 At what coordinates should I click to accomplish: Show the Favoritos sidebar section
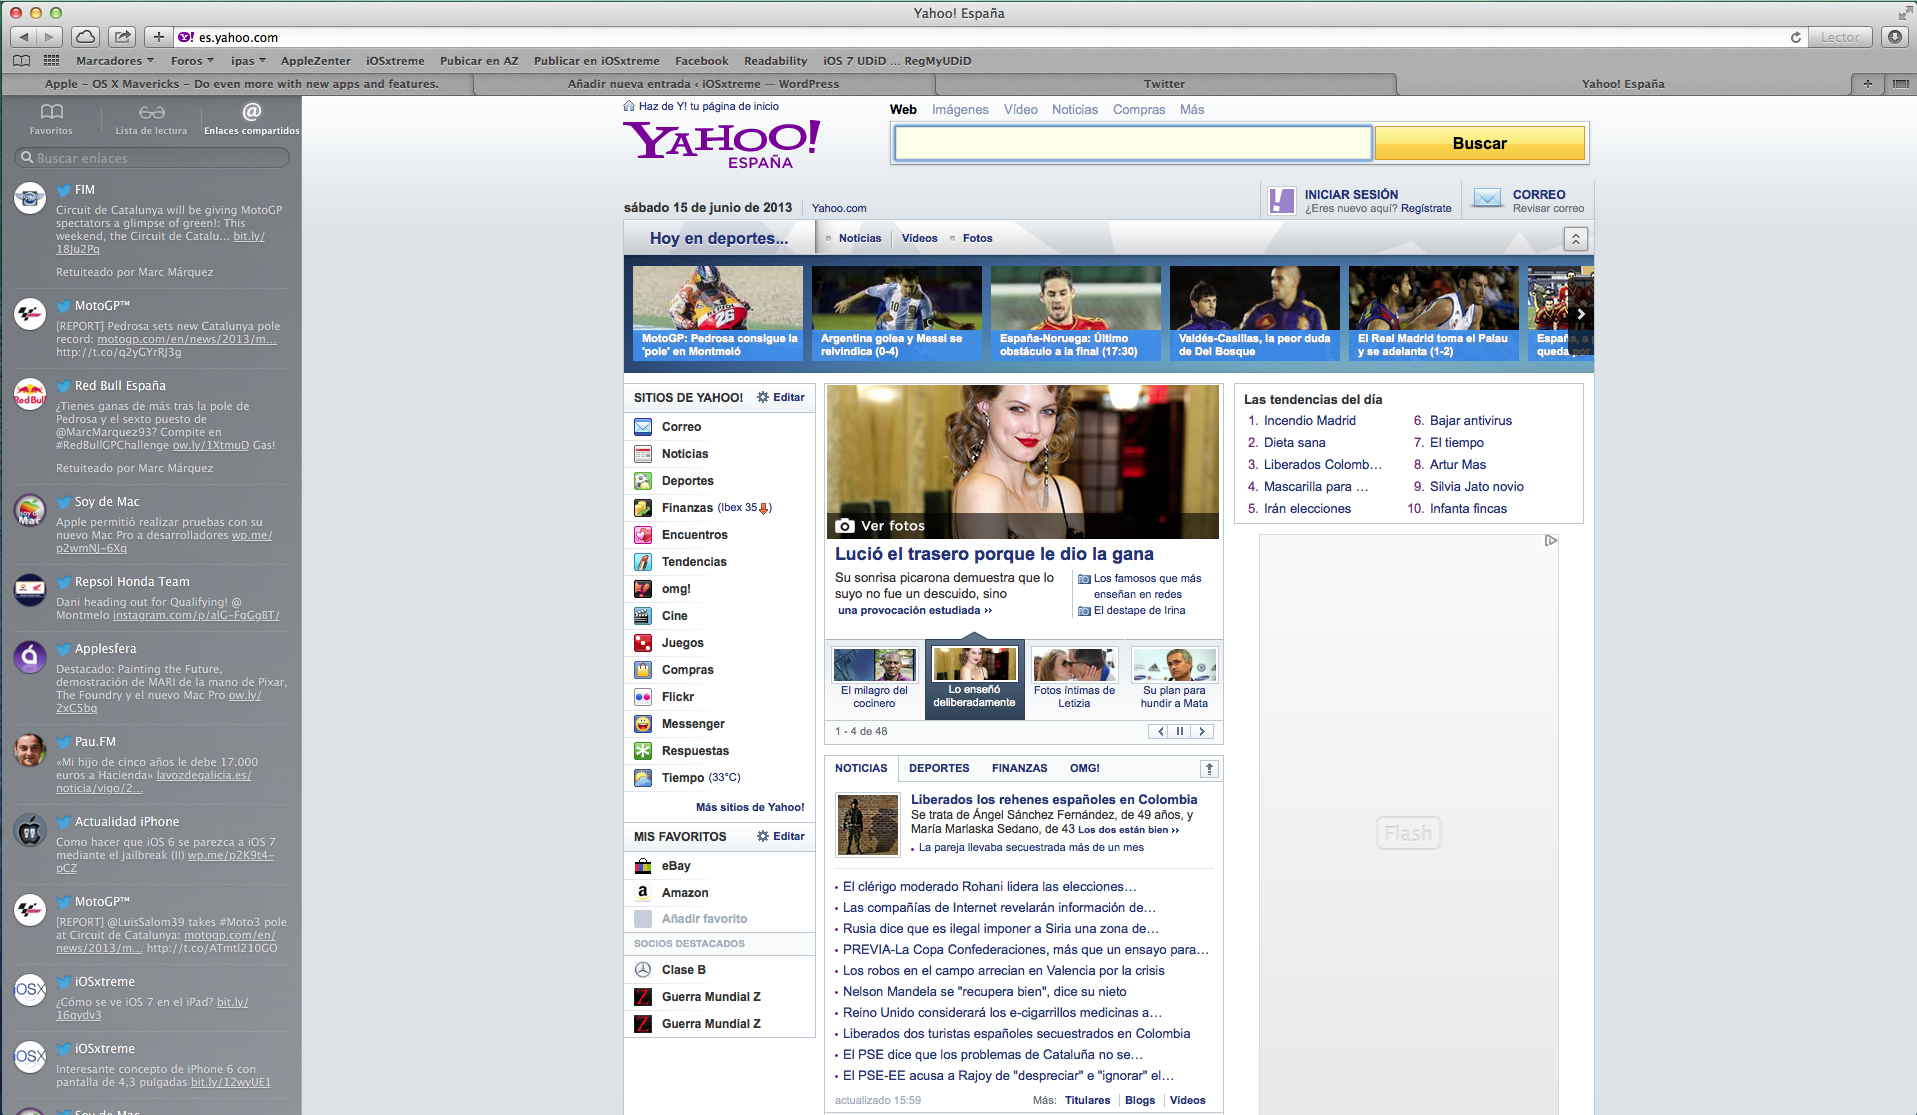pos(51,118)
